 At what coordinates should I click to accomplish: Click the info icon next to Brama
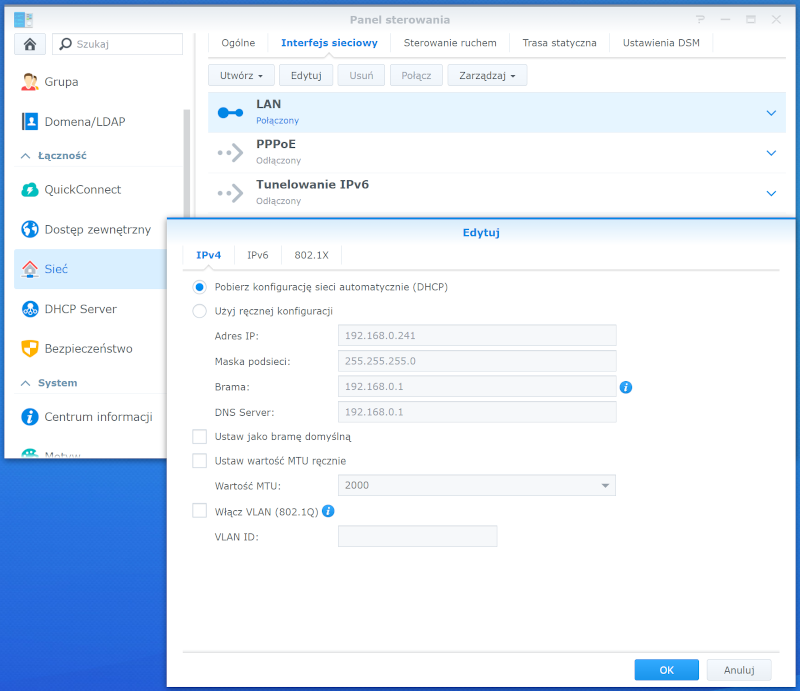[x=626, y=387]
